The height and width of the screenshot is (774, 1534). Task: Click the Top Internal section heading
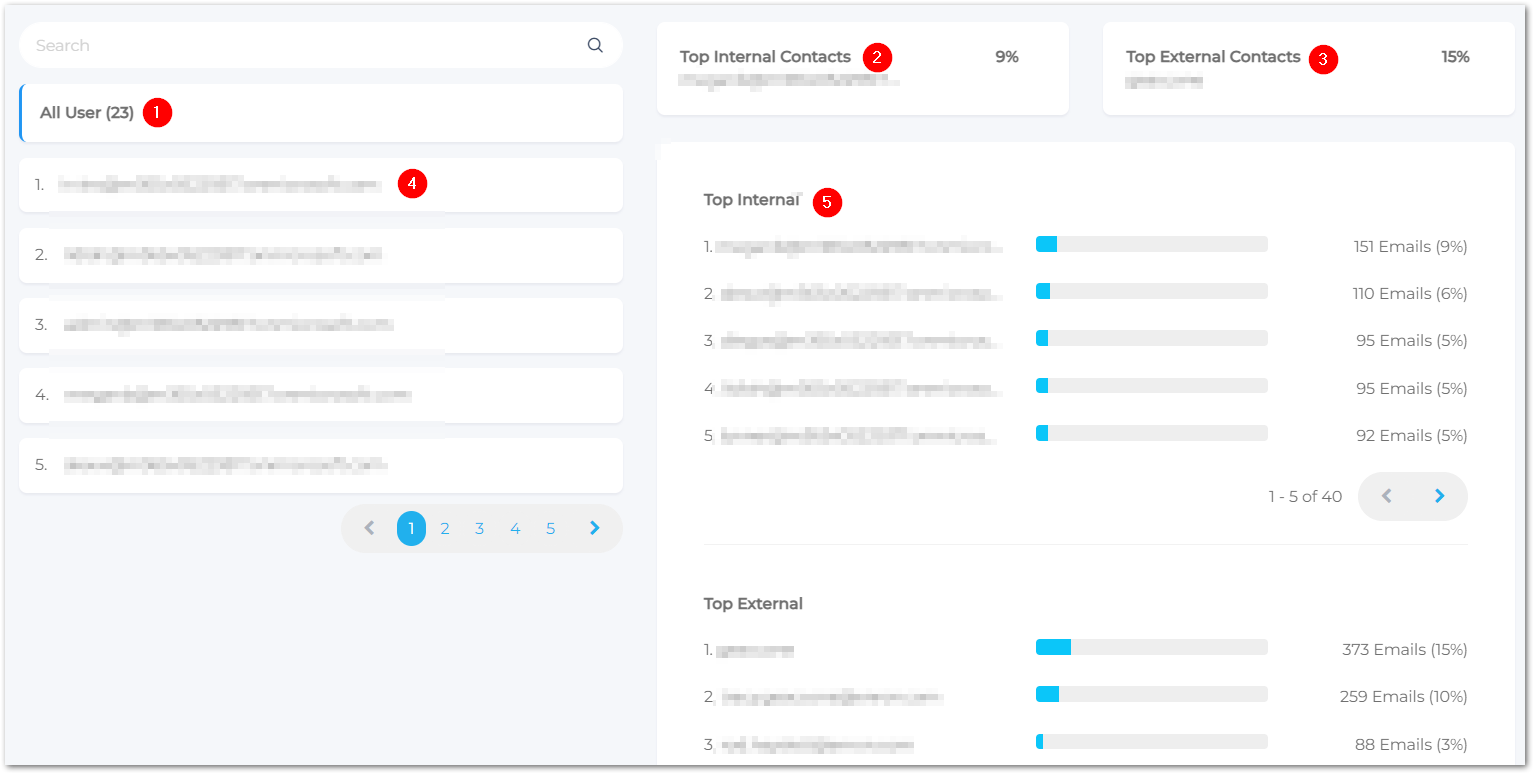pyautogui.click(x=750, y=199)
